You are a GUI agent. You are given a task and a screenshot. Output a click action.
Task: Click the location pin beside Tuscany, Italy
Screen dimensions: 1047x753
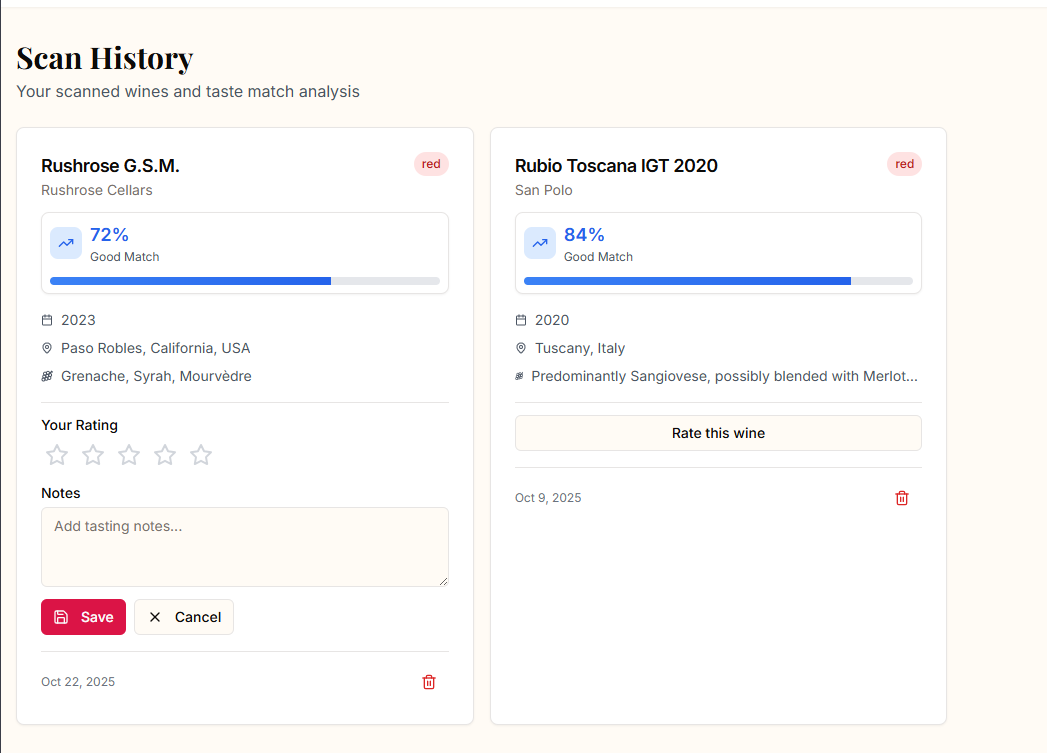click(x=521, y=348)
